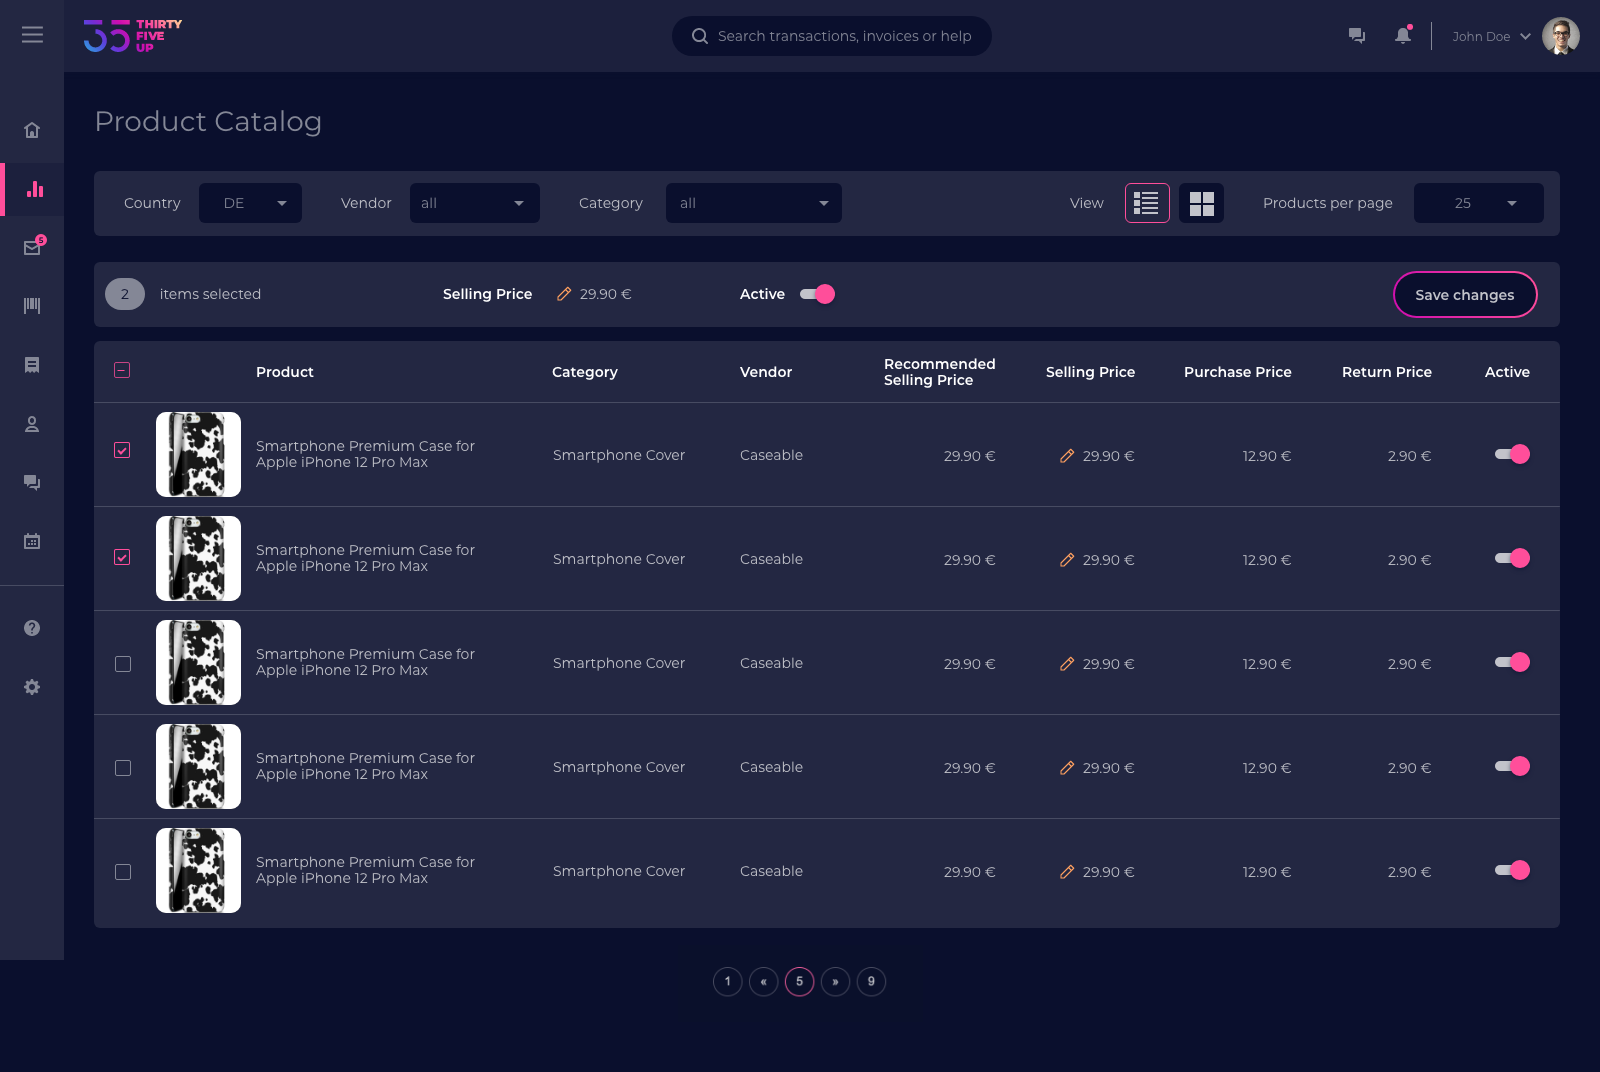
Task: Switch to grid view
Action: [1201, 203]
